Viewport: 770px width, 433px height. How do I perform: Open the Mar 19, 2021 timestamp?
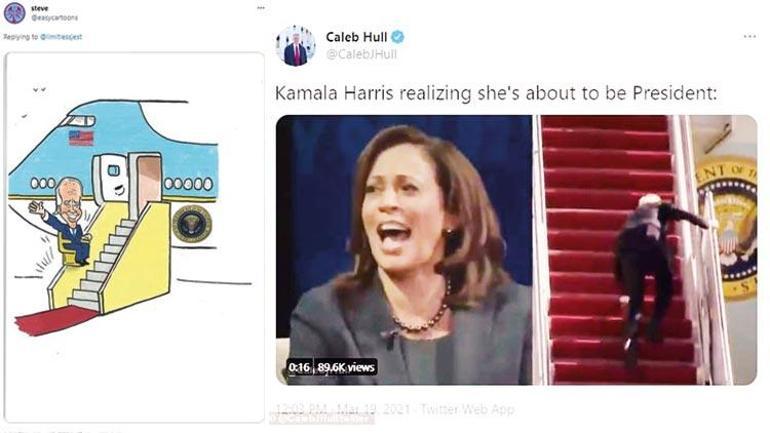[373, 409]
